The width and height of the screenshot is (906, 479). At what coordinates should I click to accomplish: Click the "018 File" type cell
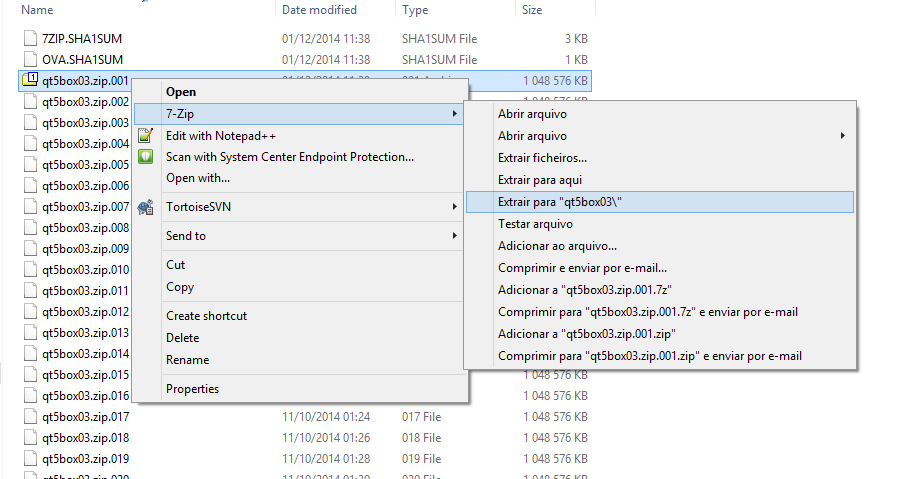(421, 437)
